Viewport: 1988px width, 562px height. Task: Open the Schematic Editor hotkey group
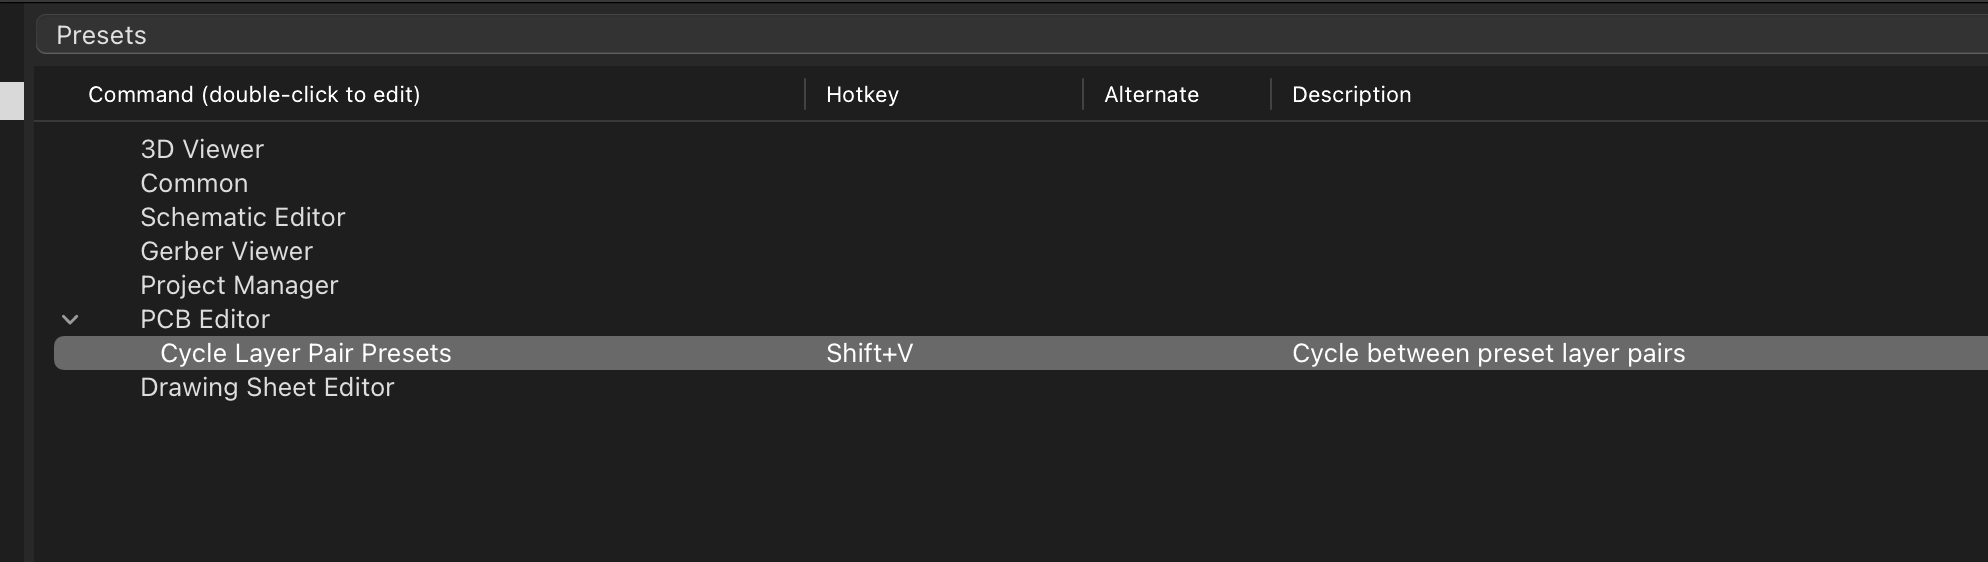point(243,217)
